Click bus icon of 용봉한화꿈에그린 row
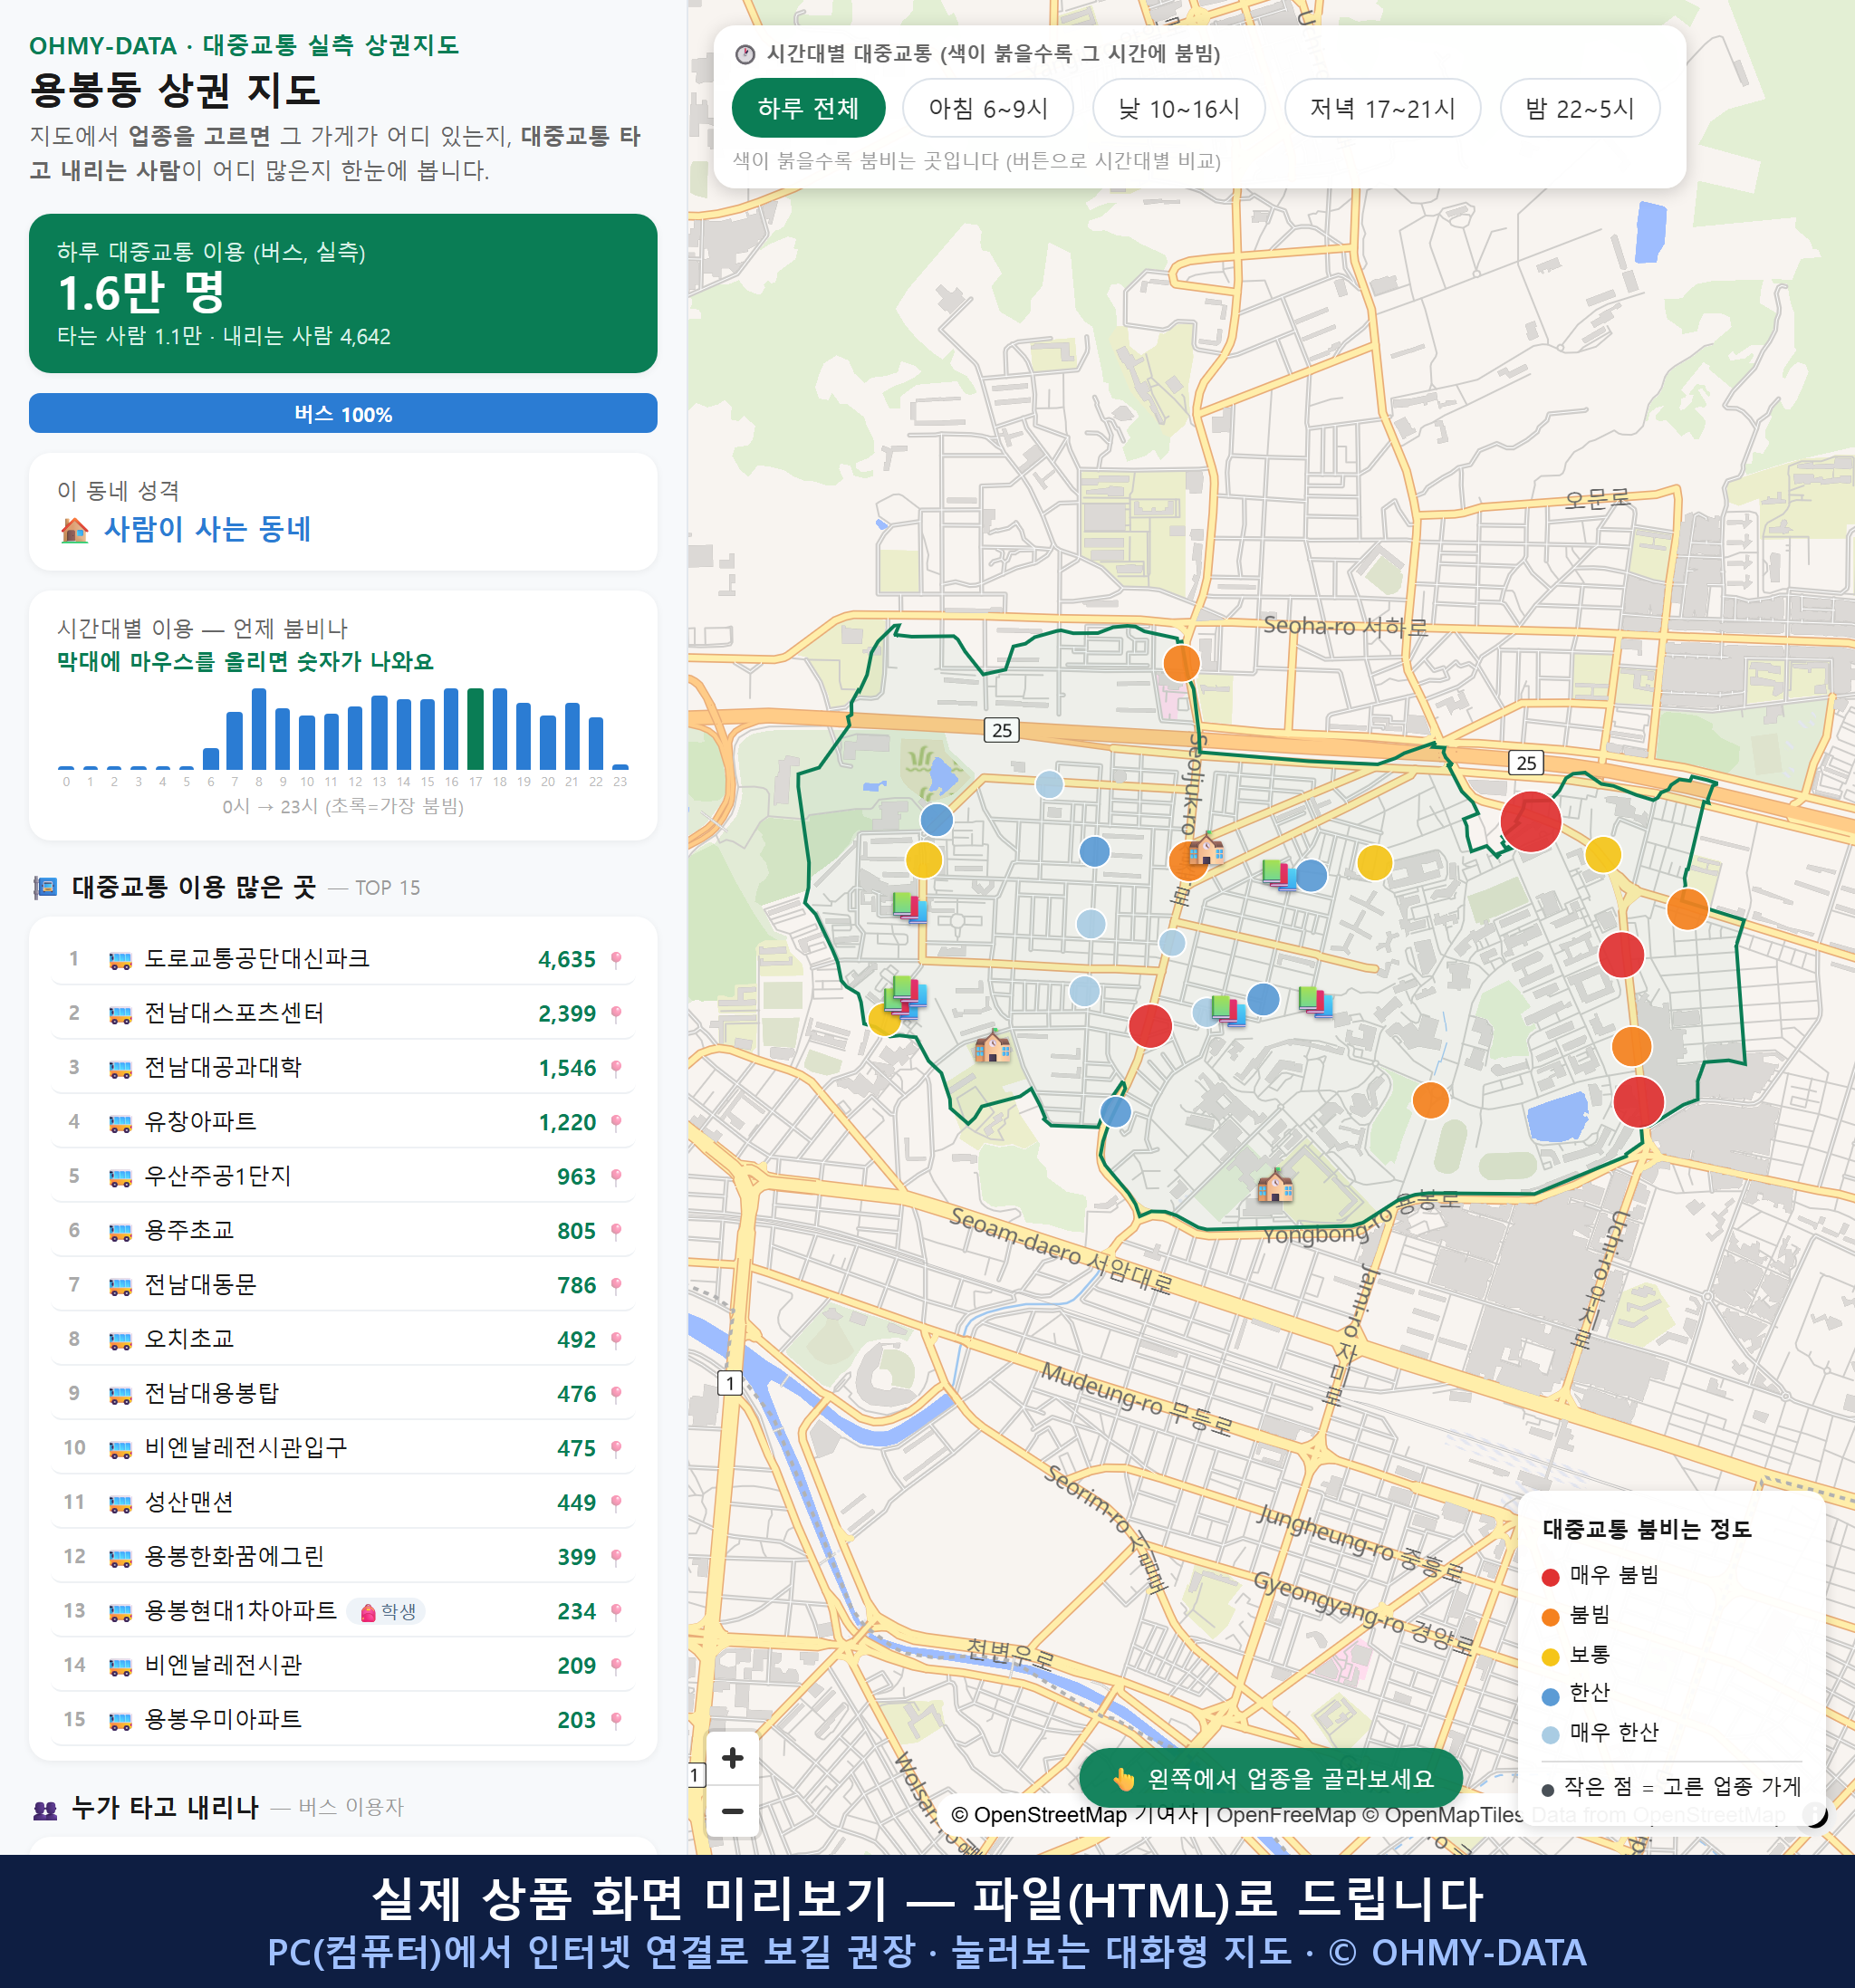Image resolution: width=1855 pixels, height=1988 pixels. click(120, 1558)
